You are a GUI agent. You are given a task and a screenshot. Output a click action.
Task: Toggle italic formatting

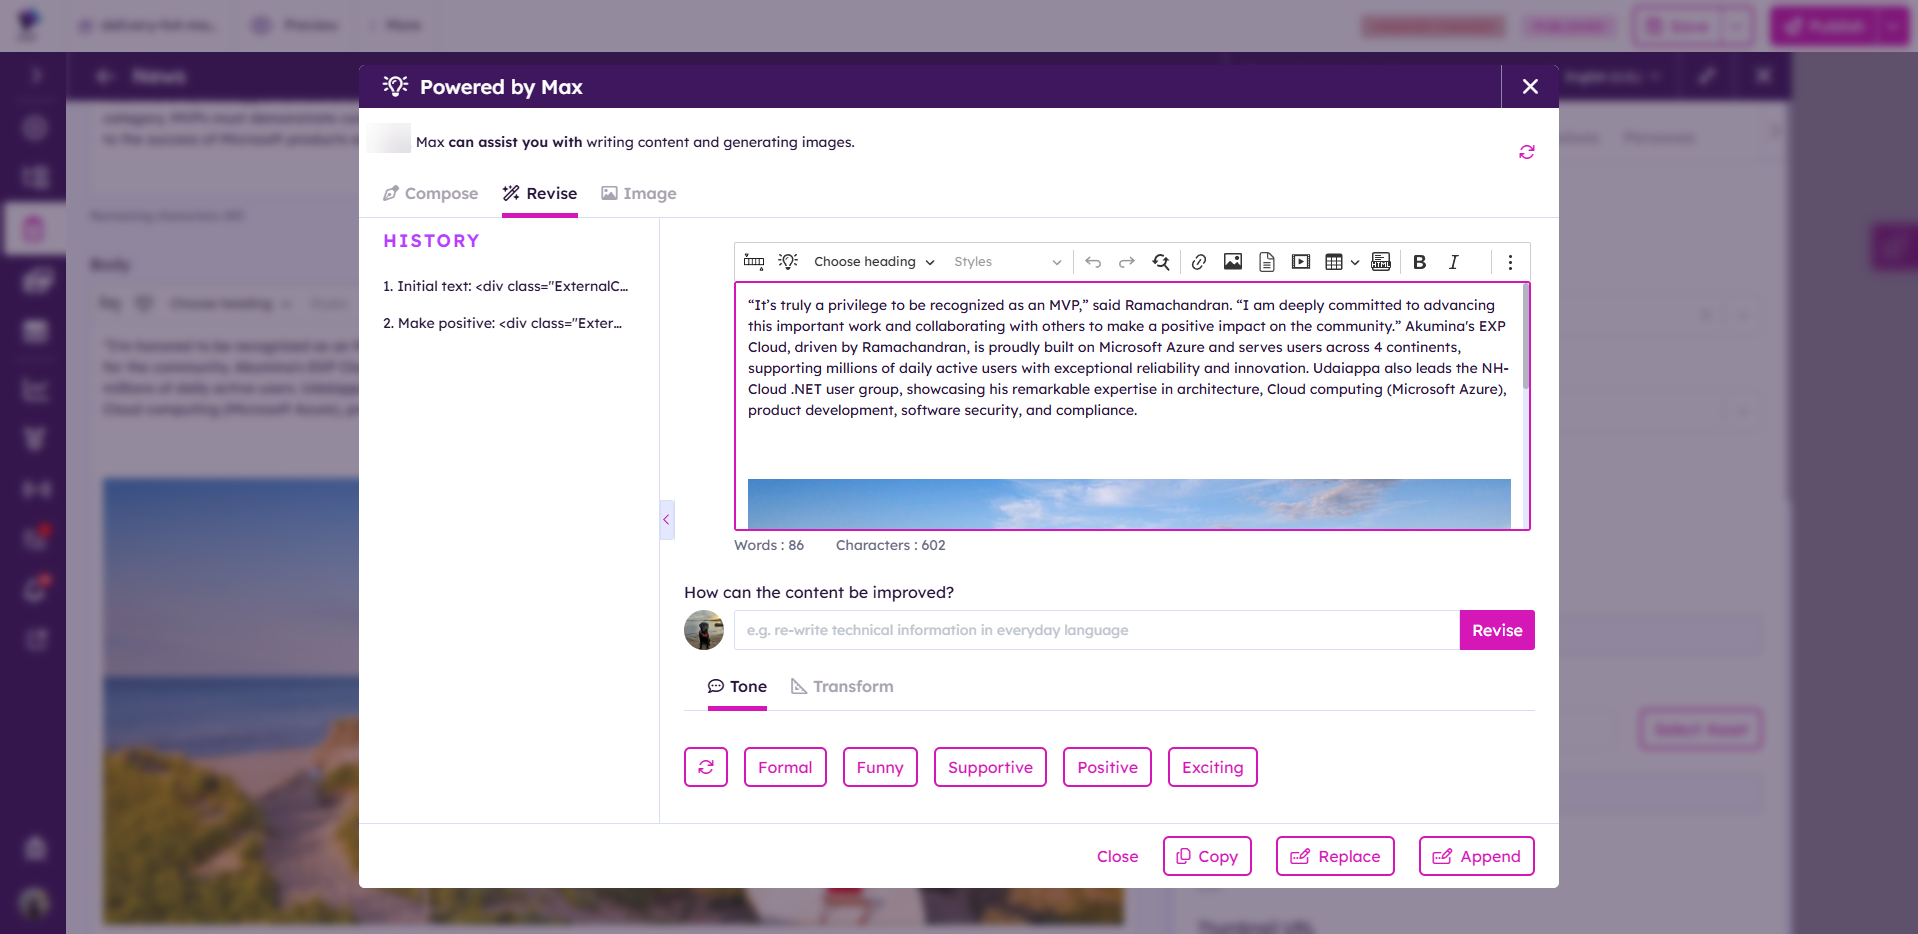pyautogui.click(x=1453, y=262)
